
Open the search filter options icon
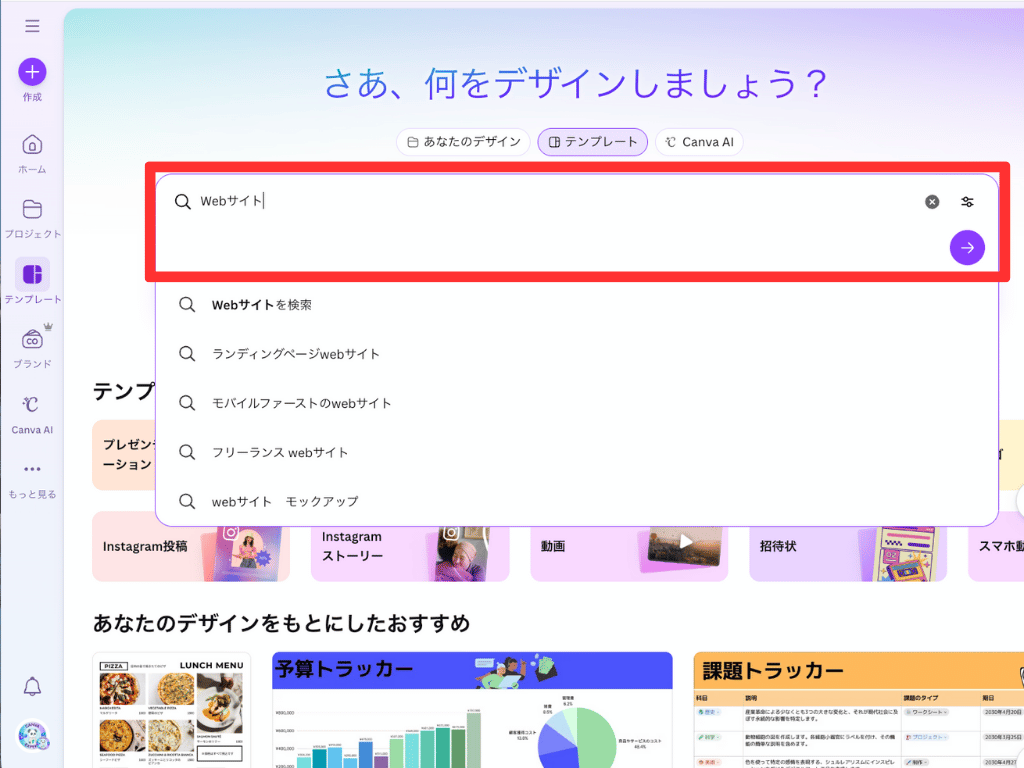[x=967, y=202]
